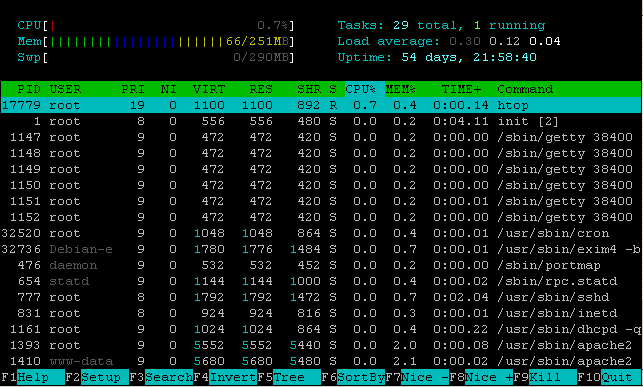This screenshot has width=643, height=387.
Task: Click the daemon user name
Action: click(73, 265)
